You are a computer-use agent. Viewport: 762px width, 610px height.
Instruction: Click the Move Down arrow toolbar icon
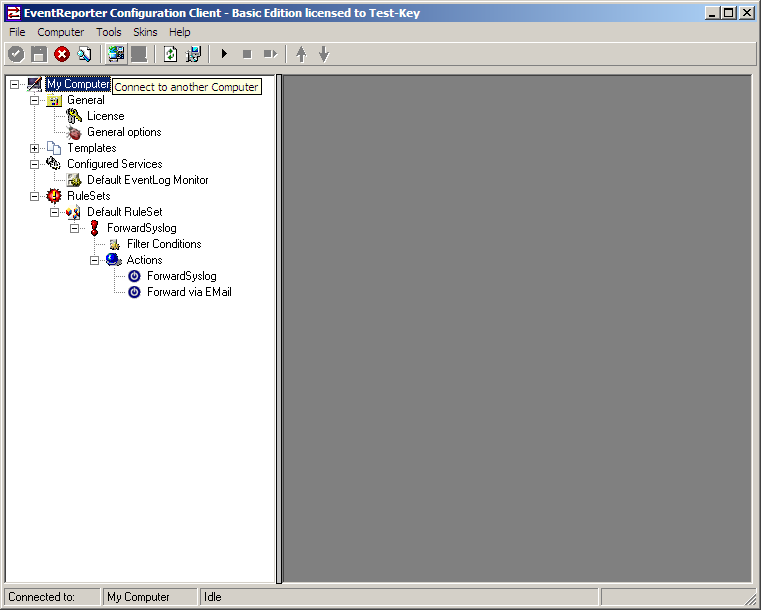click(324, 54)
